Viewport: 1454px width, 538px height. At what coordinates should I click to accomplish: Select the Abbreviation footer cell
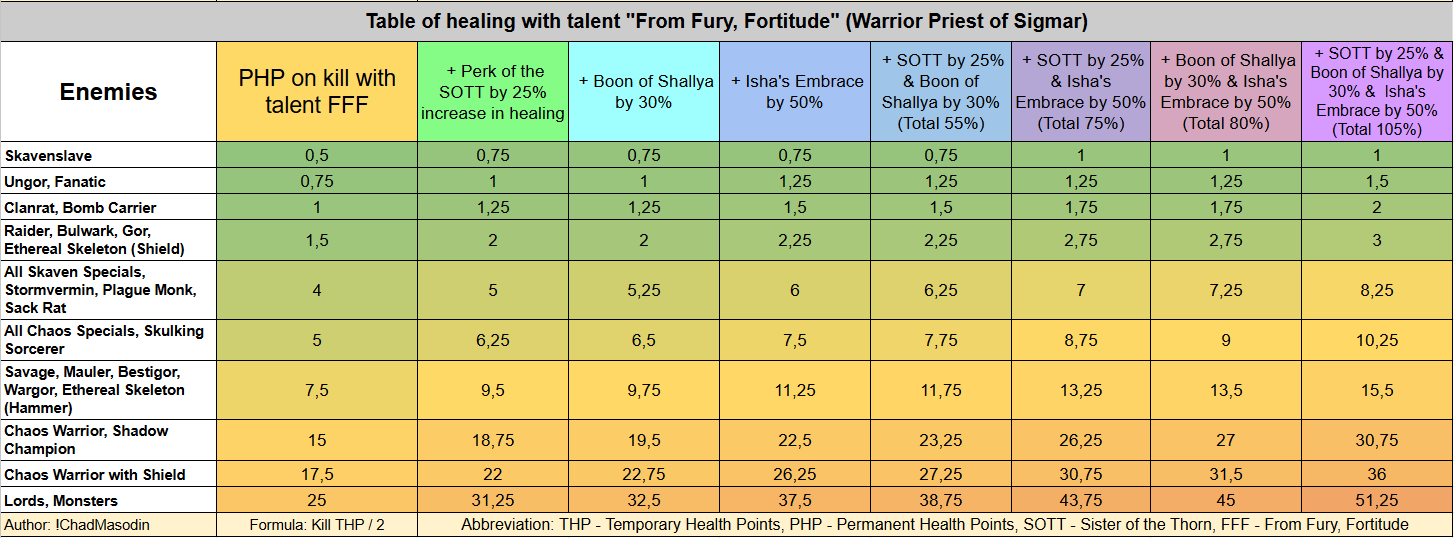[934, 525]
